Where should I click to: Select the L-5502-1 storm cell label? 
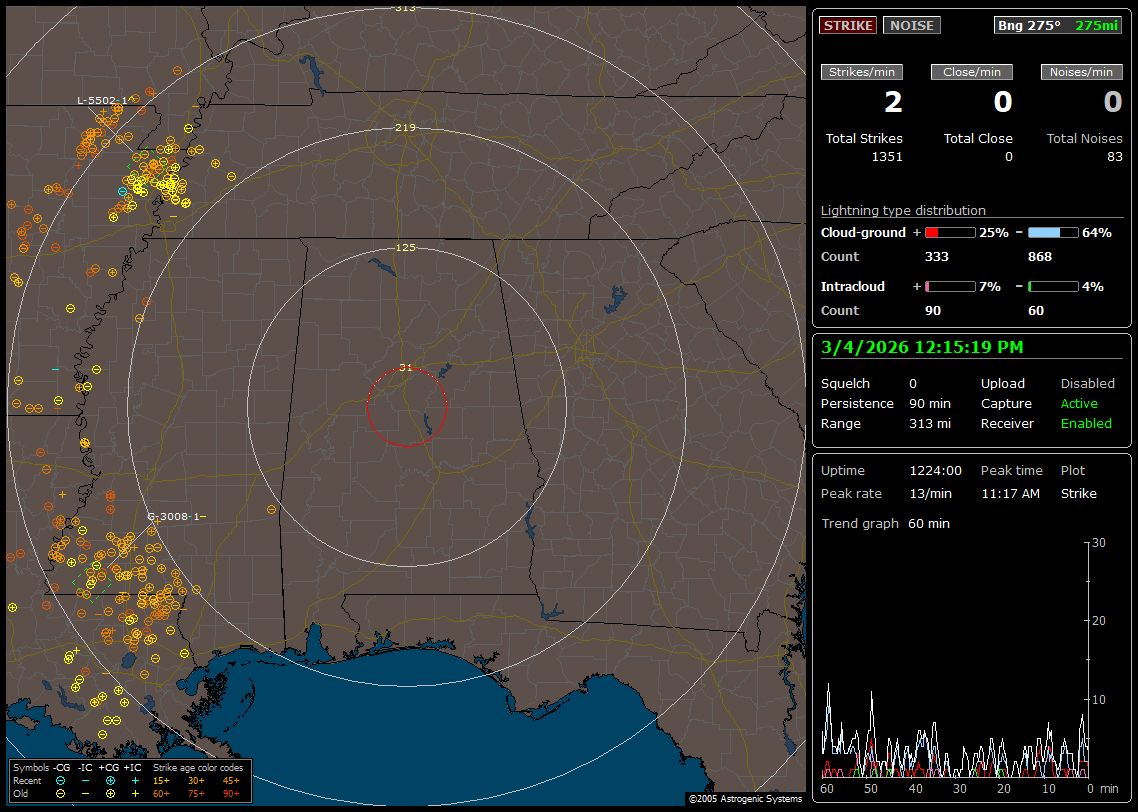click(x=103, y=101)
